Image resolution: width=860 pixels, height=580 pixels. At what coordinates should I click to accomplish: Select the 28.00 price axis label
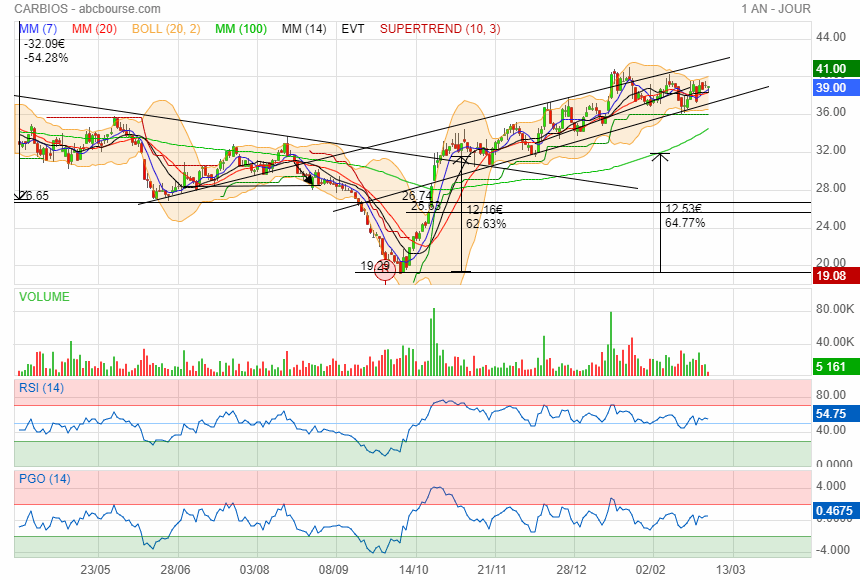pos(831,188)
